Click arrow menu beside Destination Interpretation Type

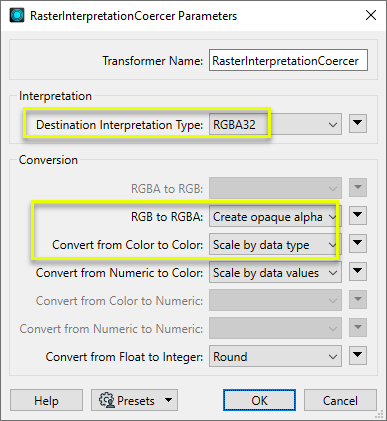click(x=358, y=124)
